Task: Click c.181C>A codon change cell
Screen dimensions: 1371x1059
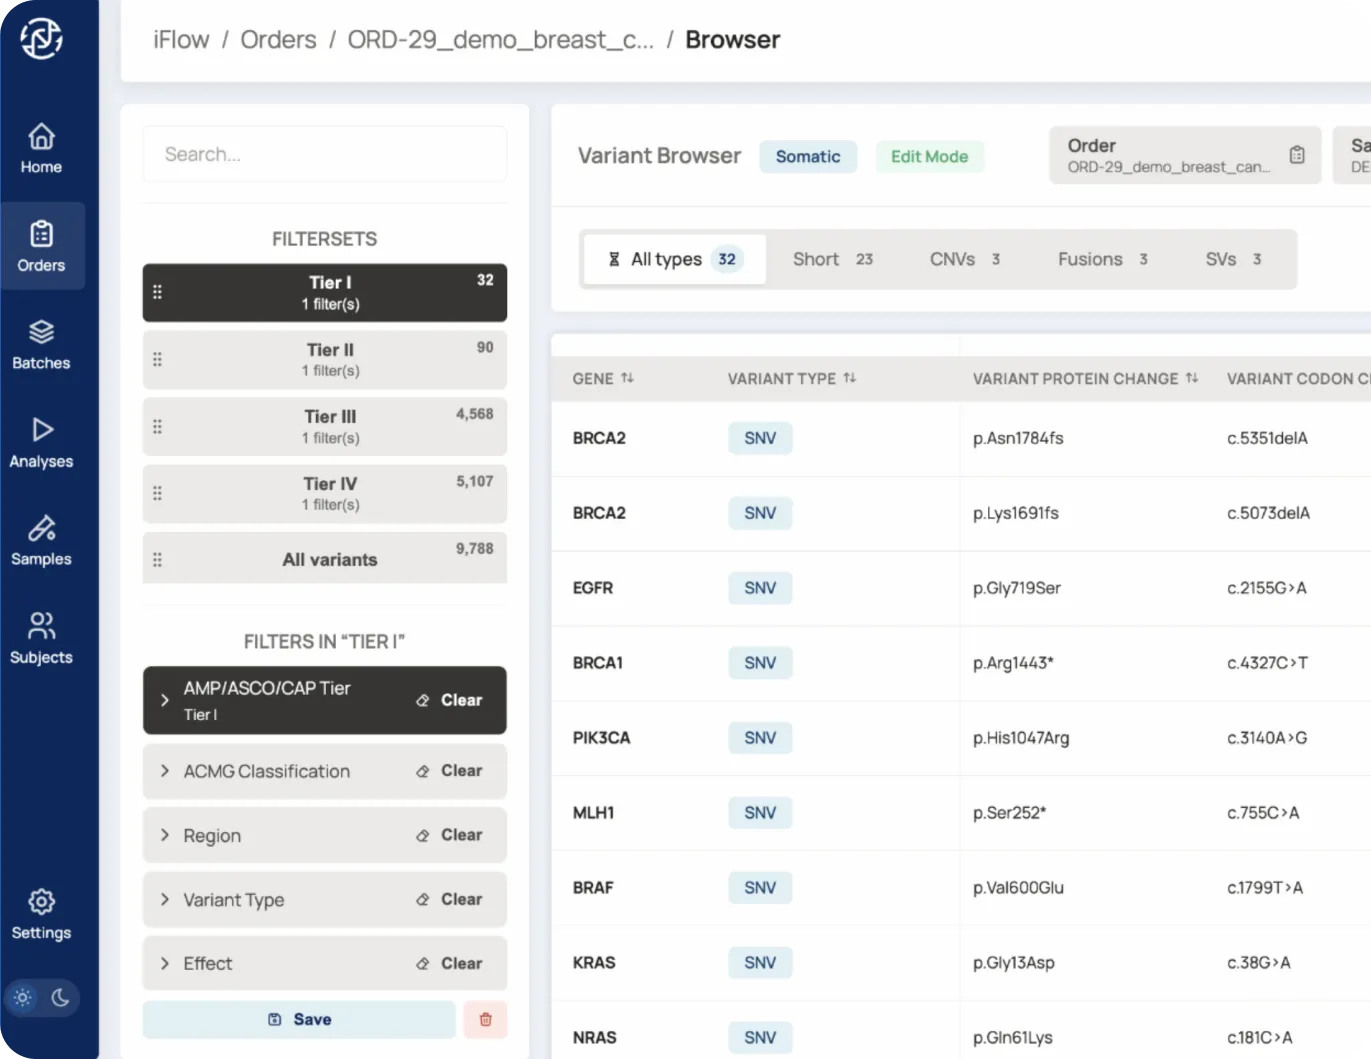Action: point(1259,1038)
